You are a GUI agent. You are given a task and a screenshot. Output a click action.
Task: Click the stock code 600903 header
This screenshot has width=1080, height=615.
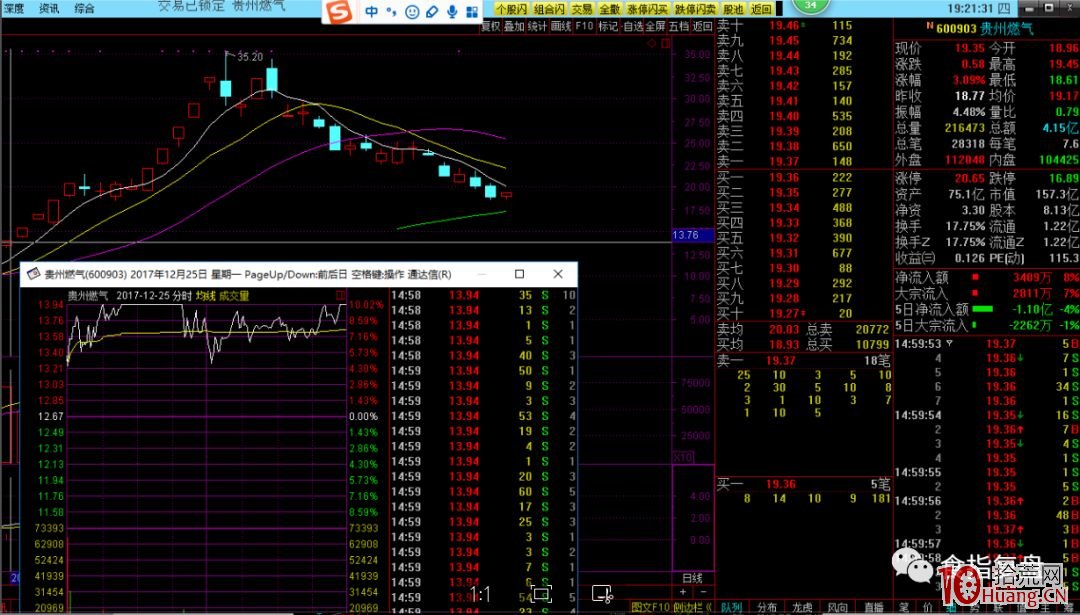956,28
